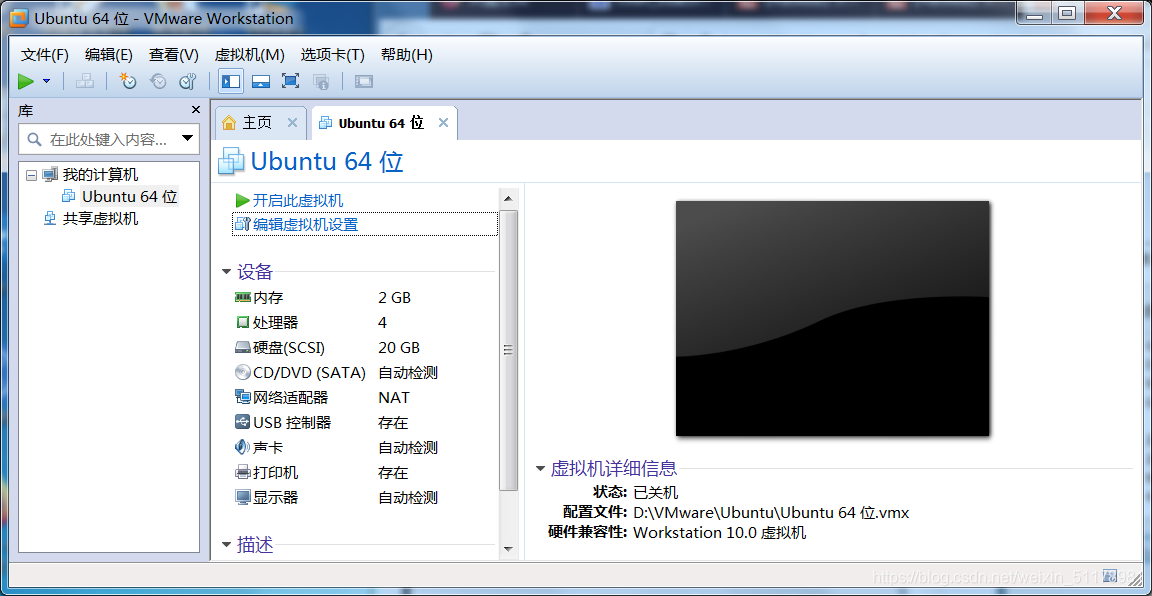Take a snapshot using the clock-star icon
The image size is (1152, 596).
pyautogui.click(x=128, y=81)
